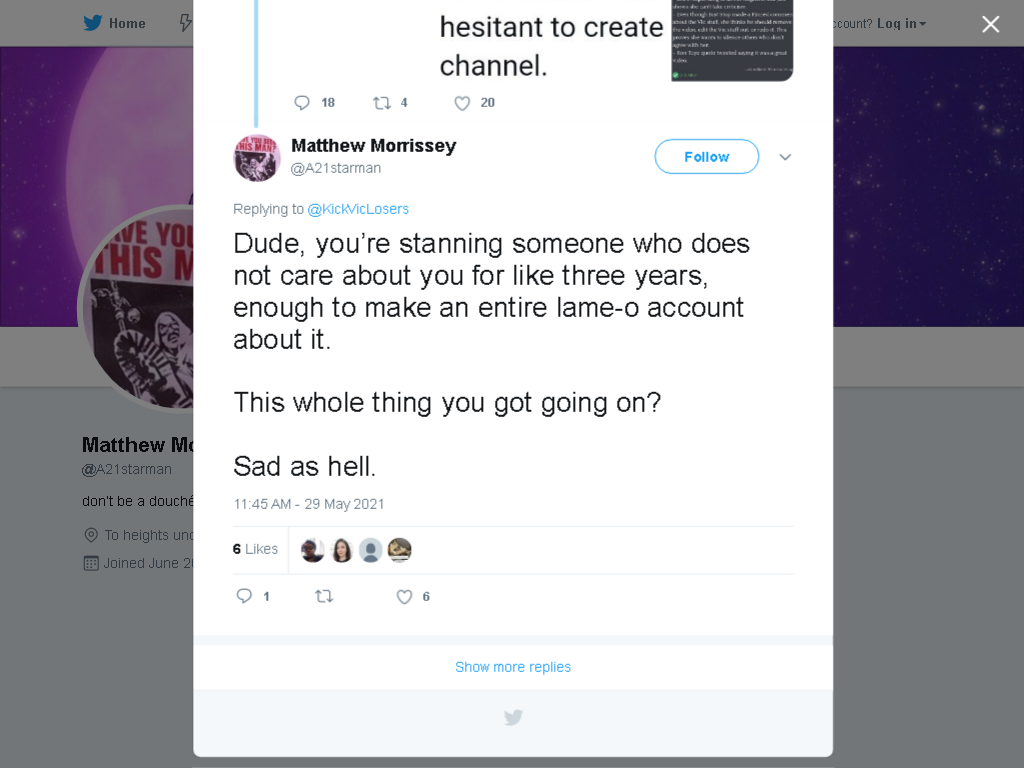Like Matthew Morrissey's tweet with heart icon
Screen dimensions: 1024x768
click(x=404, y=596)
